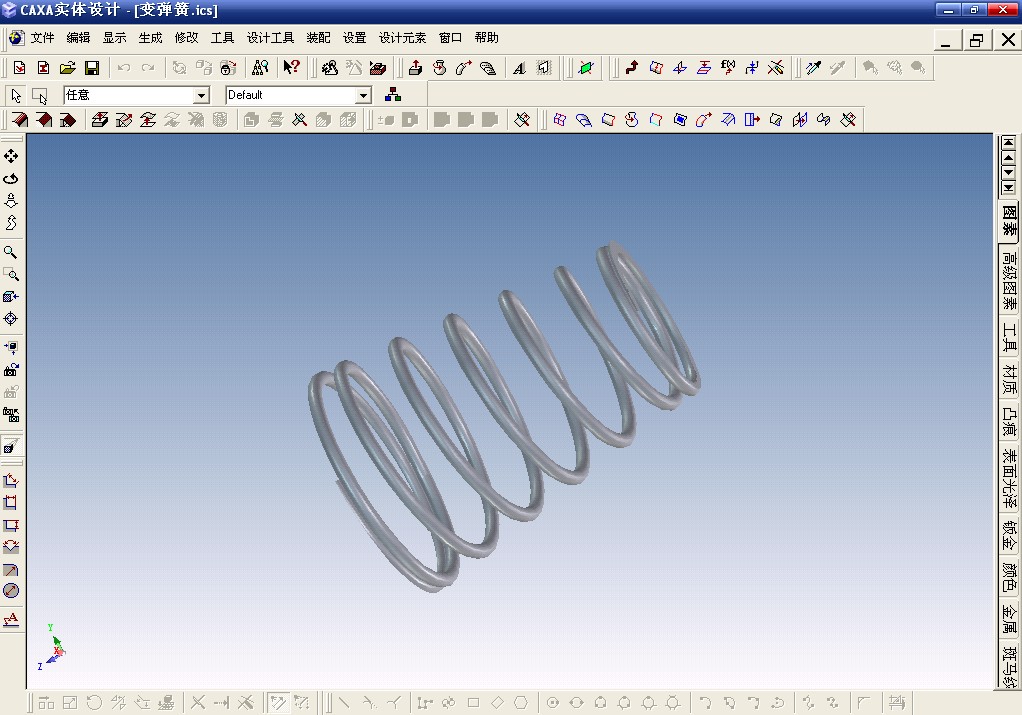
Task: Open the Default configuration dropdown
Action: pyautogui.click(x=364, y=96)
